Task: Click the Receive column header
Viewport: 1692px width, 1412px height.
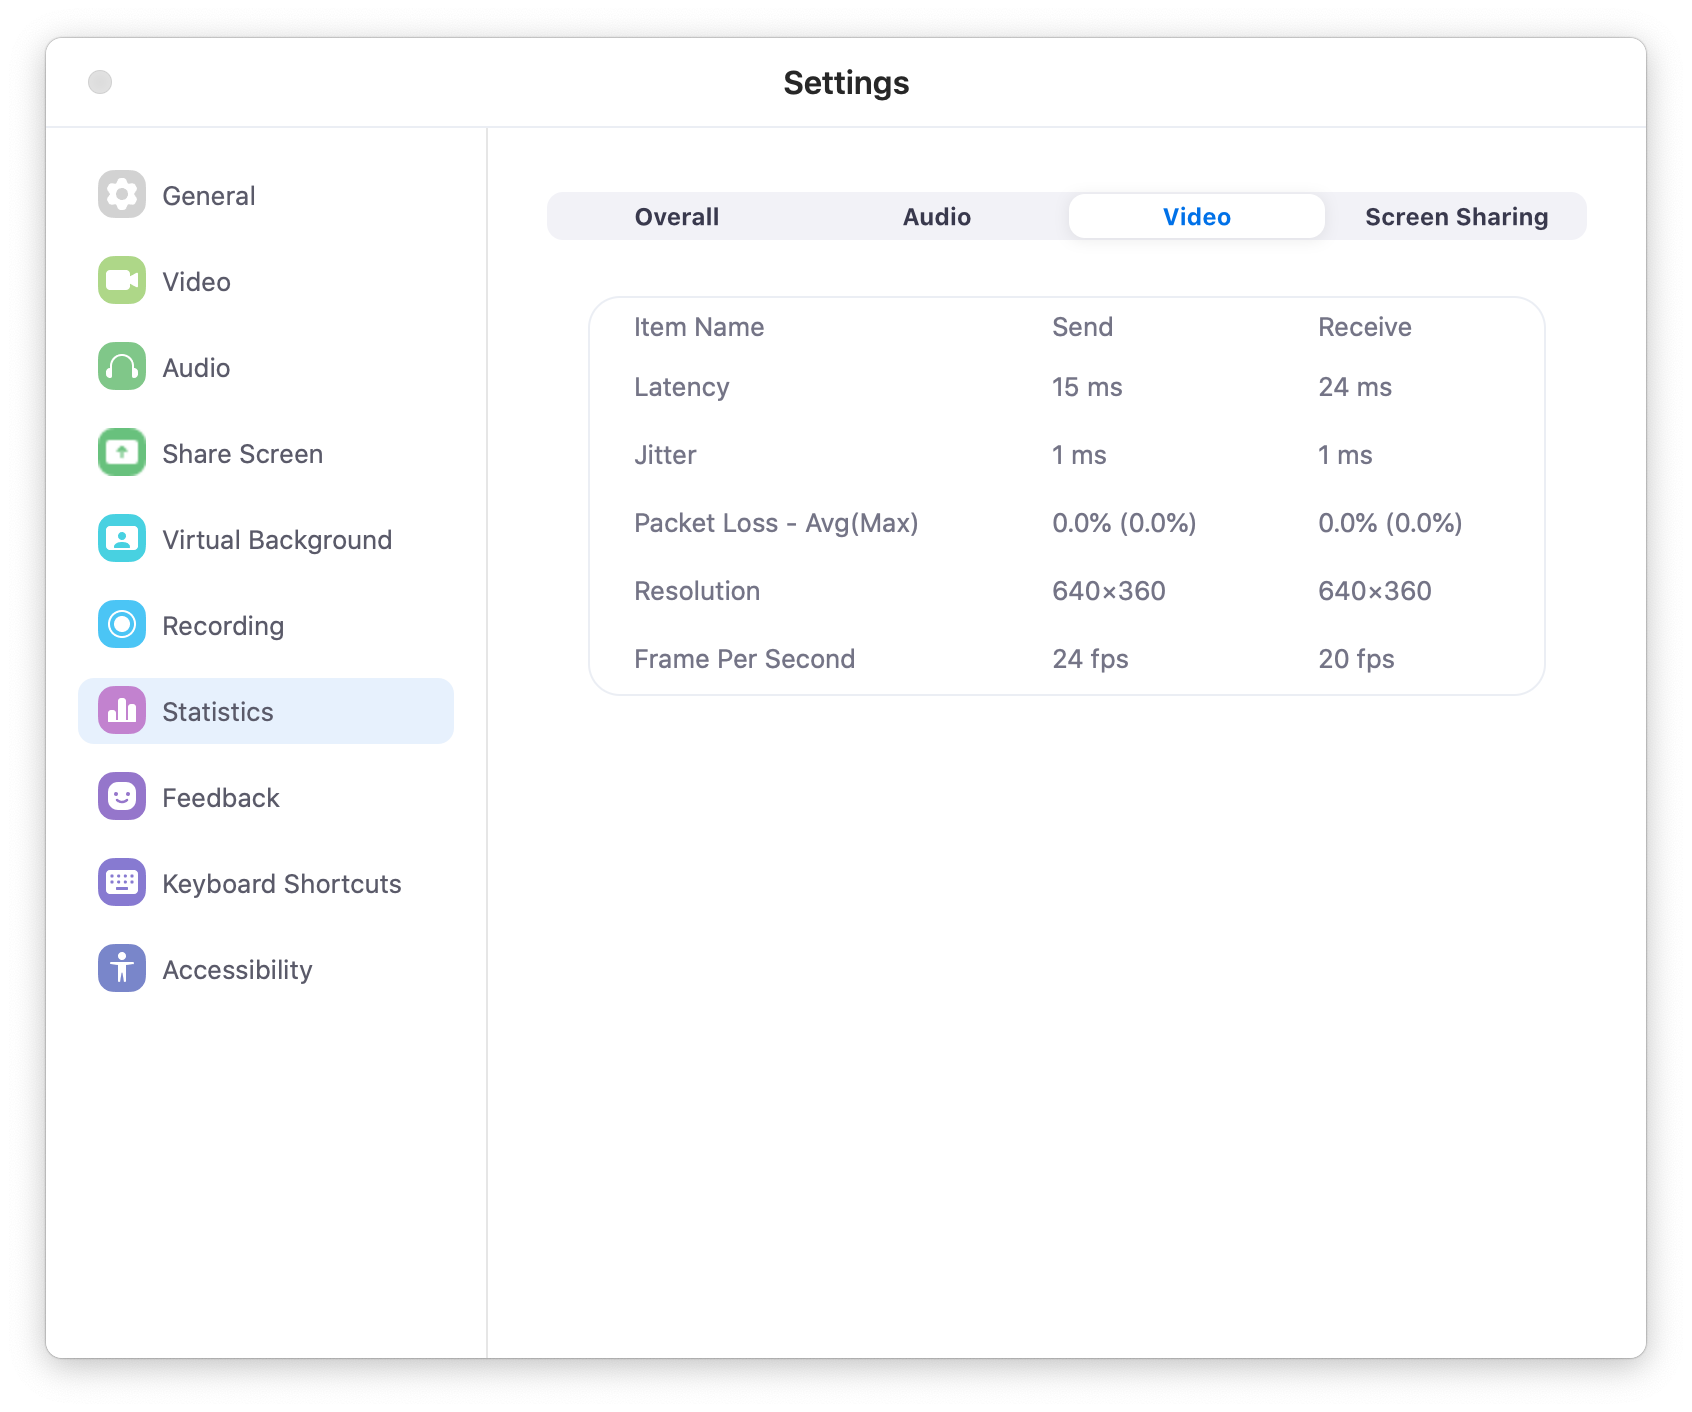Action: (1365, 327)
